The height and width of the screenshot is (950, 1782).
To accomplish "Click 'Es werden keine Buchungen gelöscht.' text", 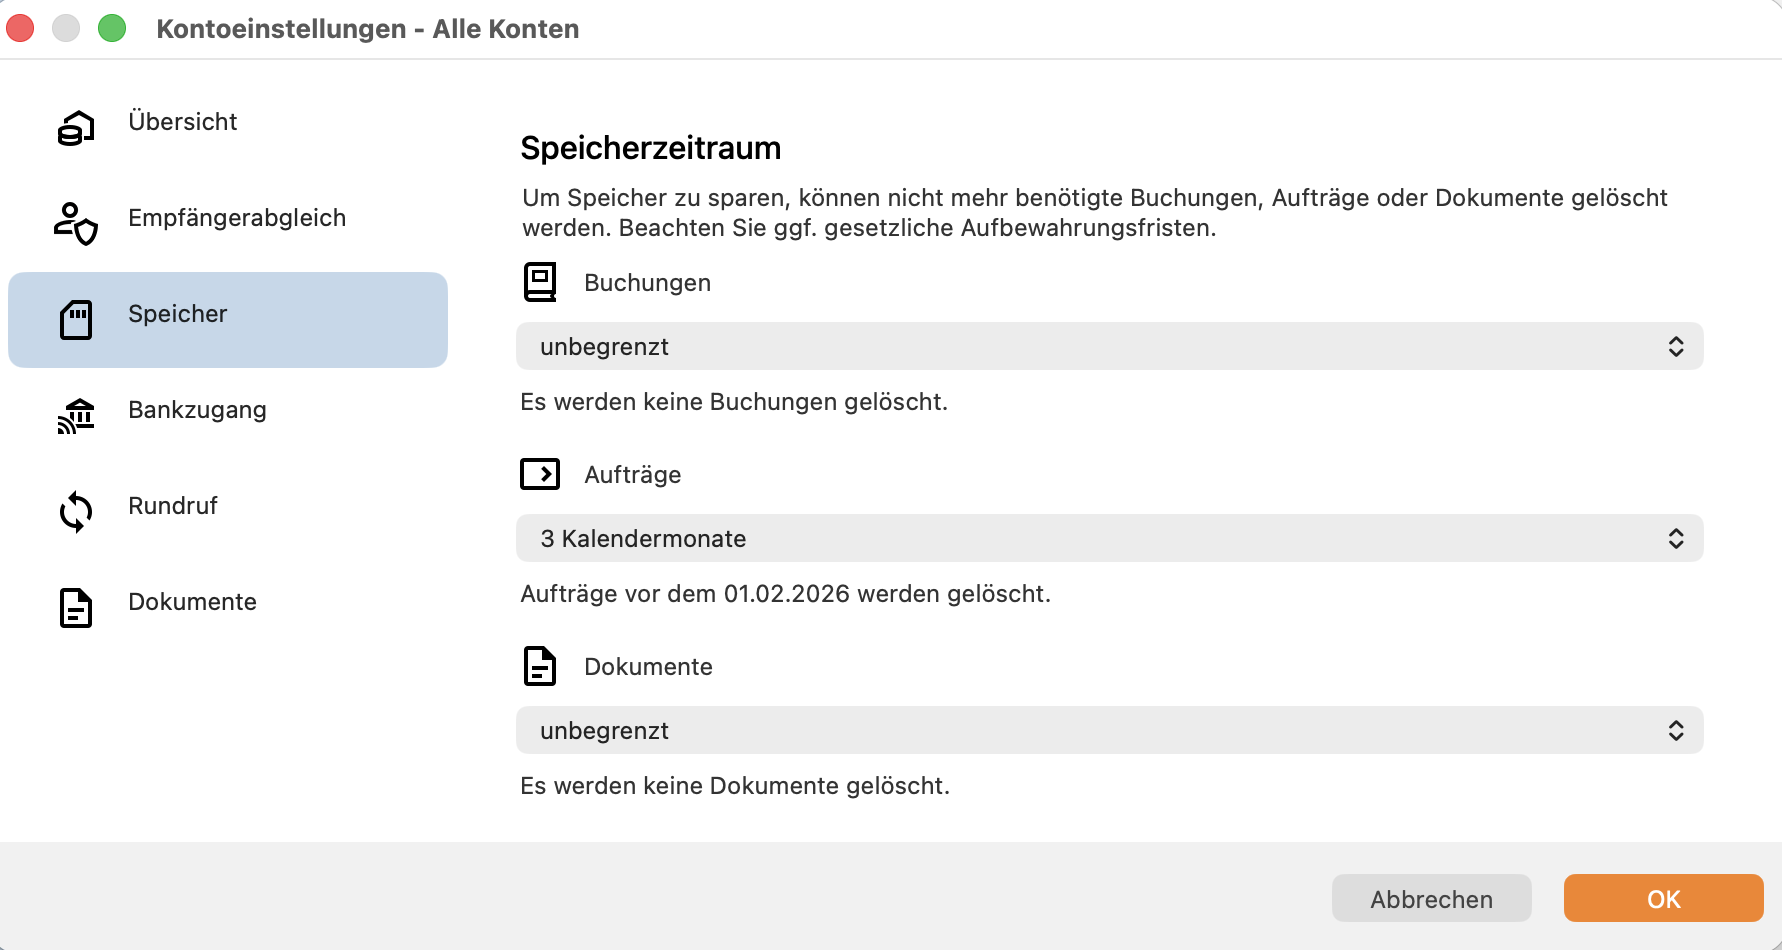I will (x=734, y=402).
